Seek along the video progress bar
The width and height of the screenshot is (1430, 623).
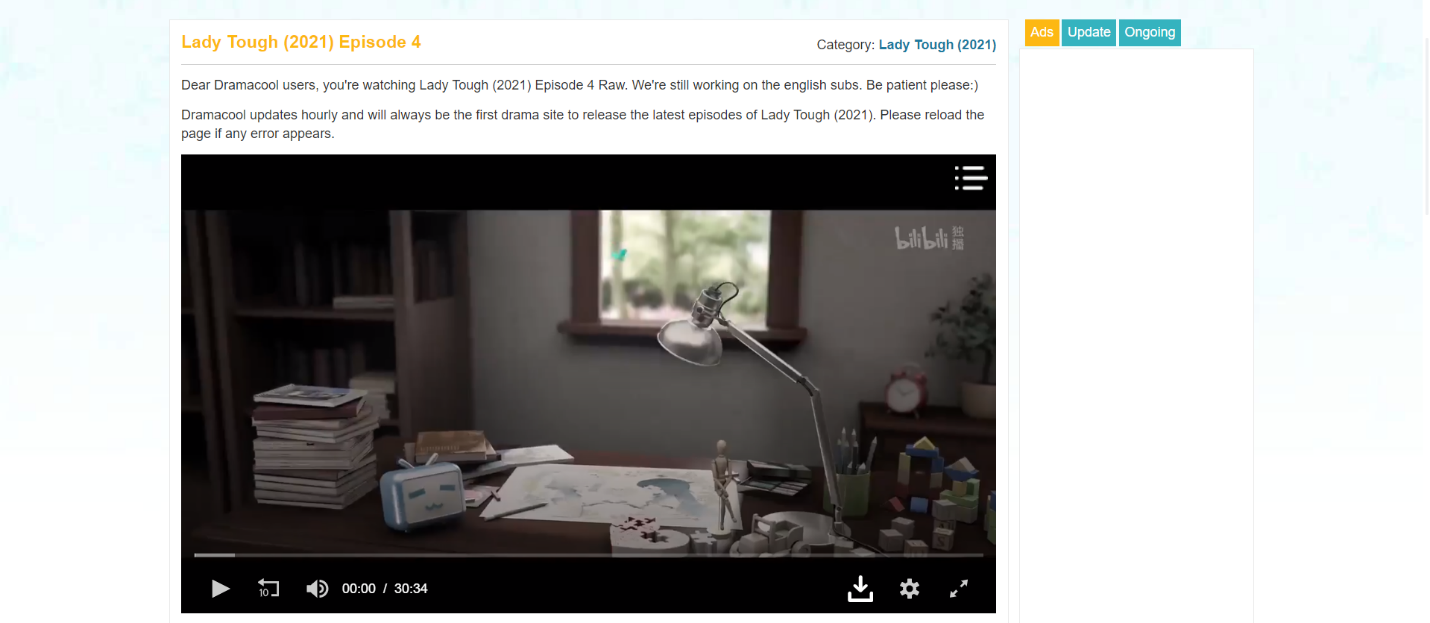coord(588,554)
